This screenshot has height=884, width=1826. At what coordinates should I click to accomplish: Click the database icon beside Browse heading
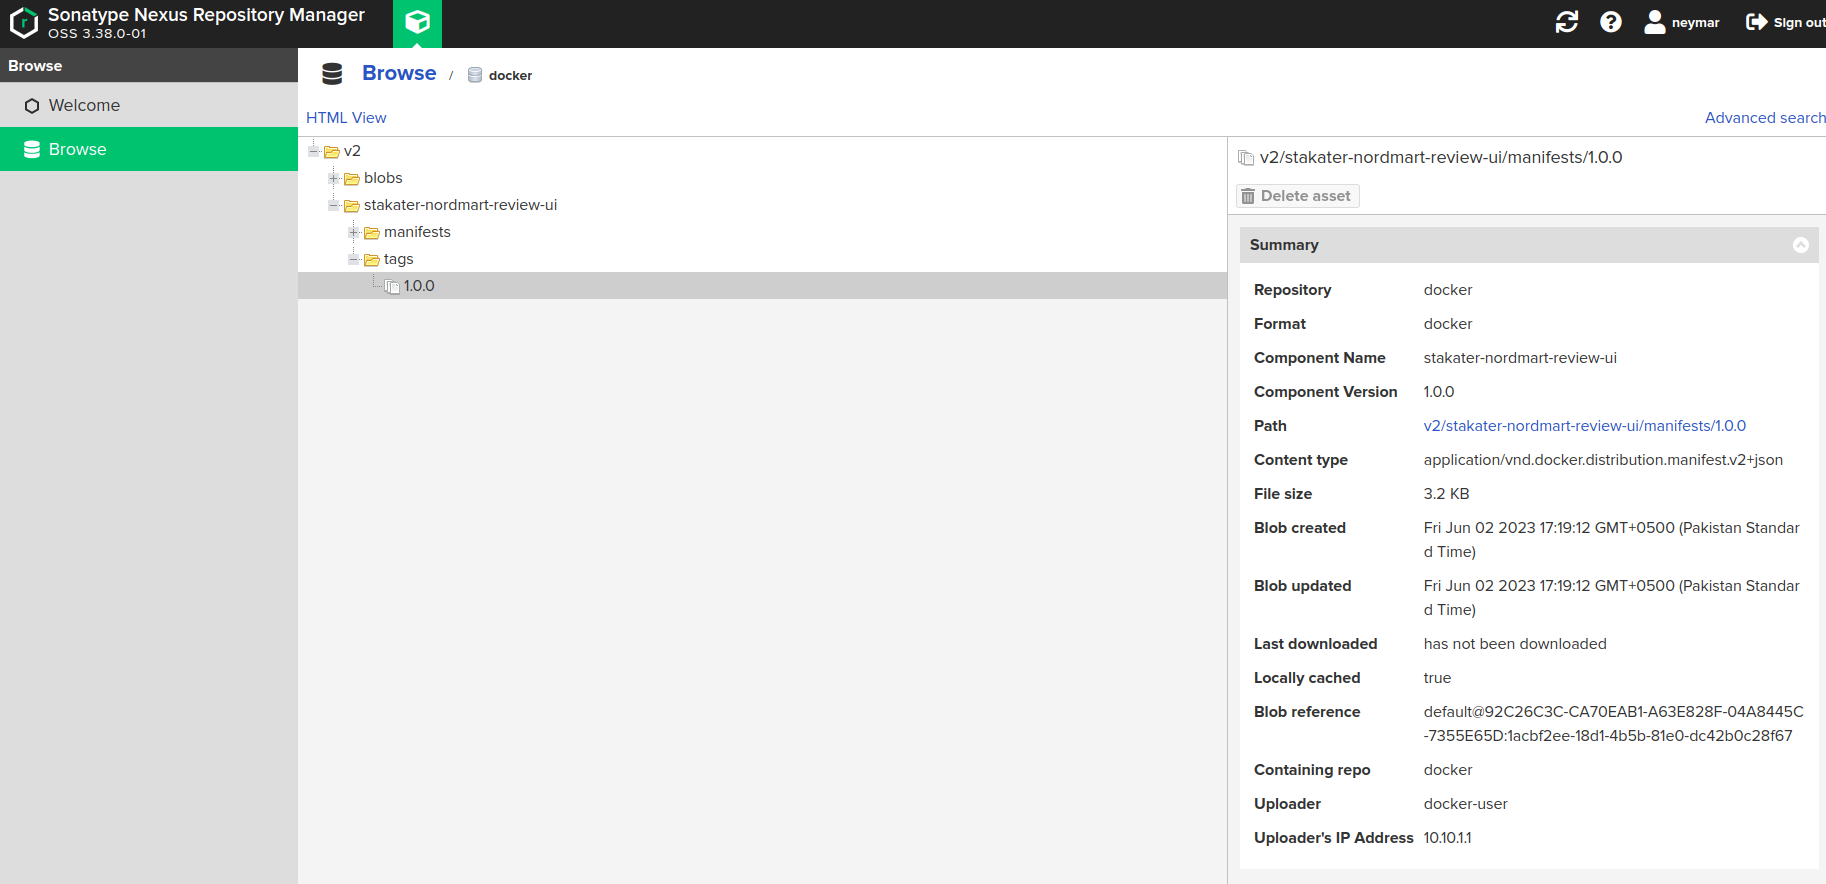(332, 74)
